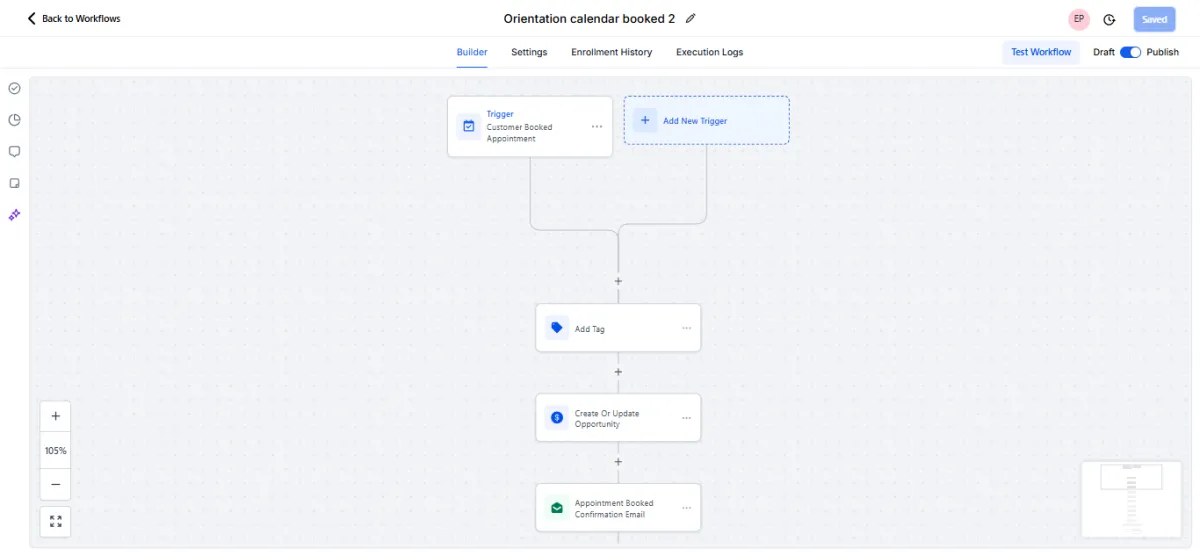Open the version history clock icon

(1109, 20)
